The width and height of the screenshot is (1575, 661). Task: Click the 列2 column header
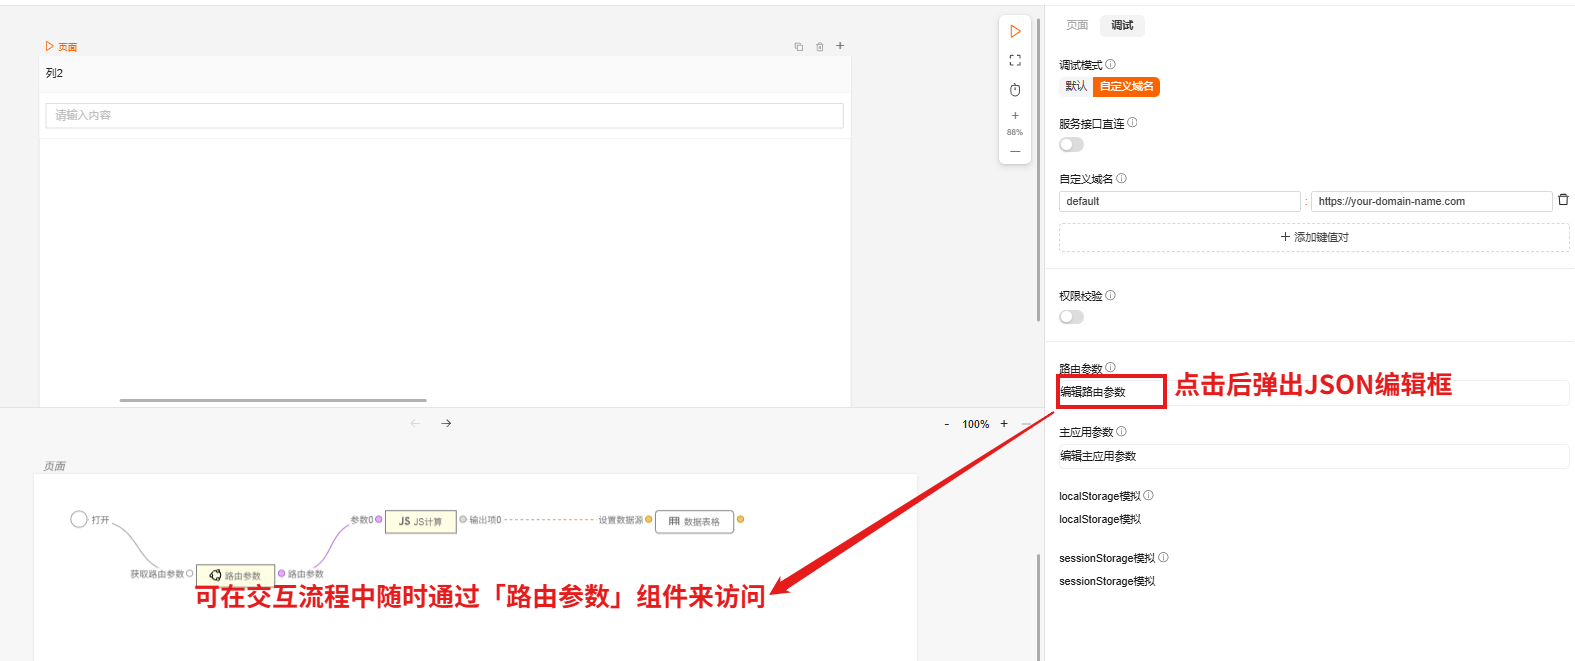point(54,73)
